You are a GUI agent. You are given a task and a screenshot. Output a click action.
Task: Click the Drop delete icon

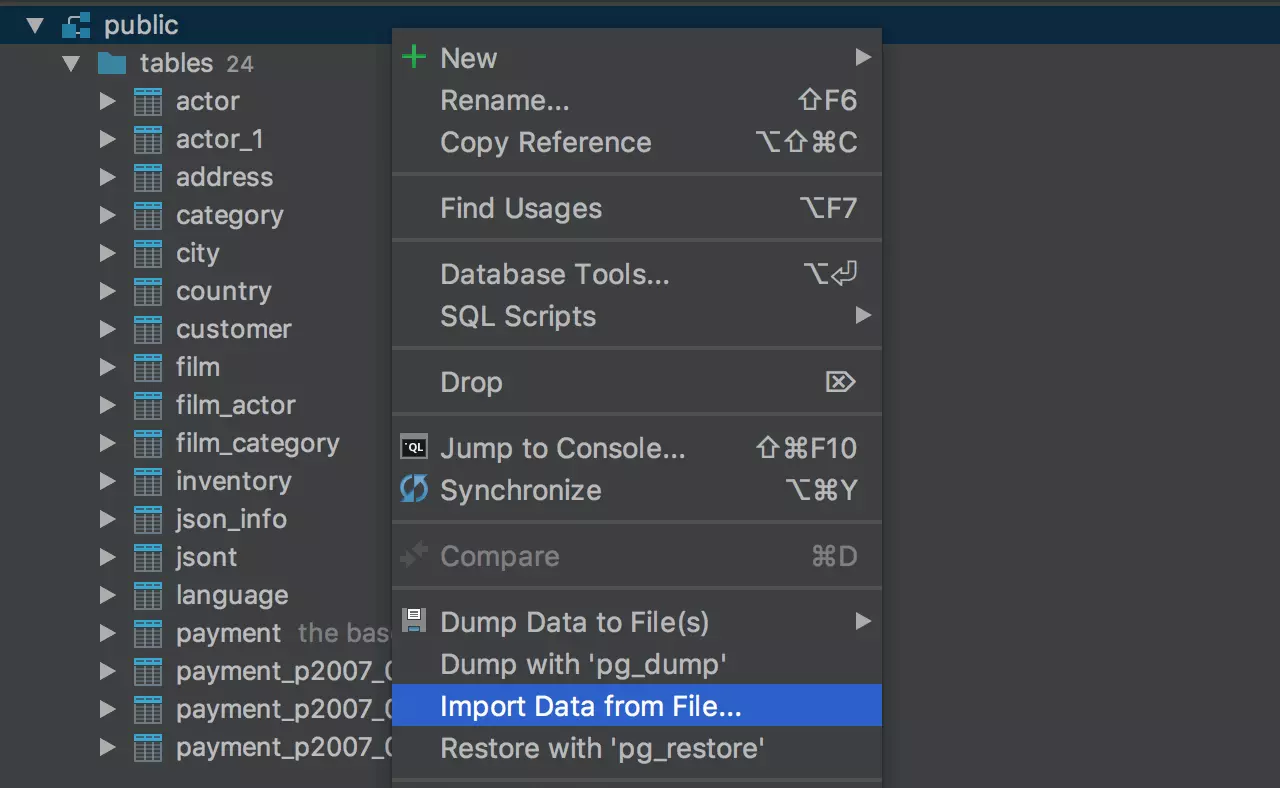click(840, 382)
